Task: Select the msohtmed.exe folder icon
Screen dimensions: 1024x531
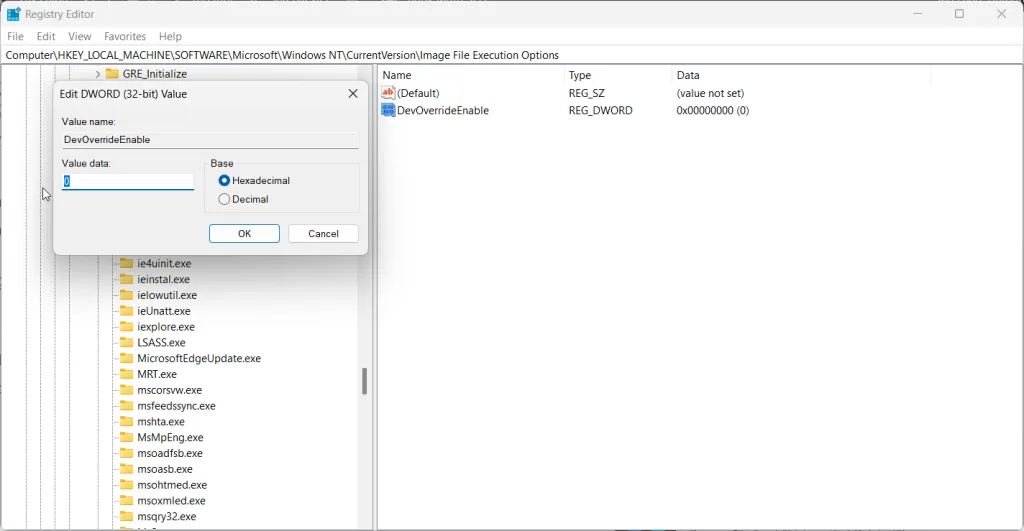Action: click(127, 485)
